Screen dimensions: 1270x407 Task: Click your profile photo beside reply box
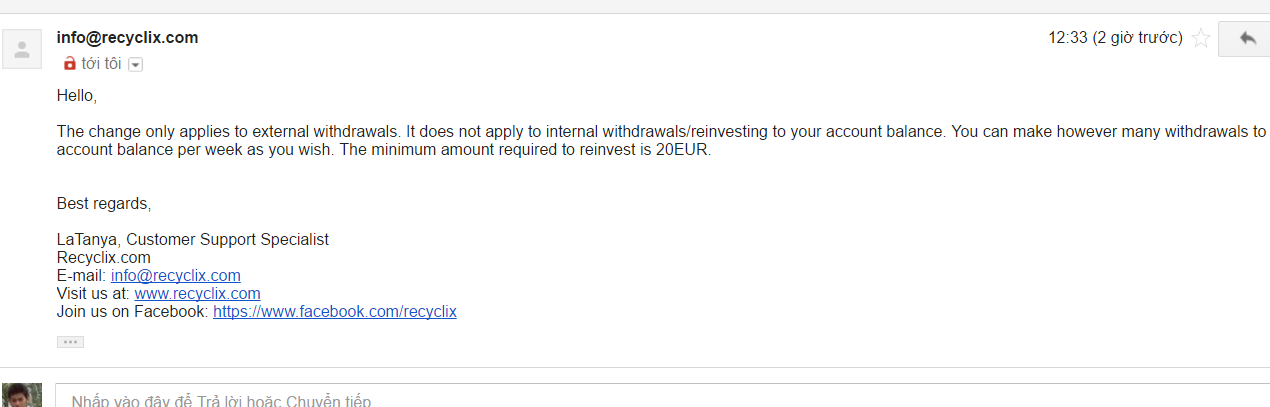(22, 395)
